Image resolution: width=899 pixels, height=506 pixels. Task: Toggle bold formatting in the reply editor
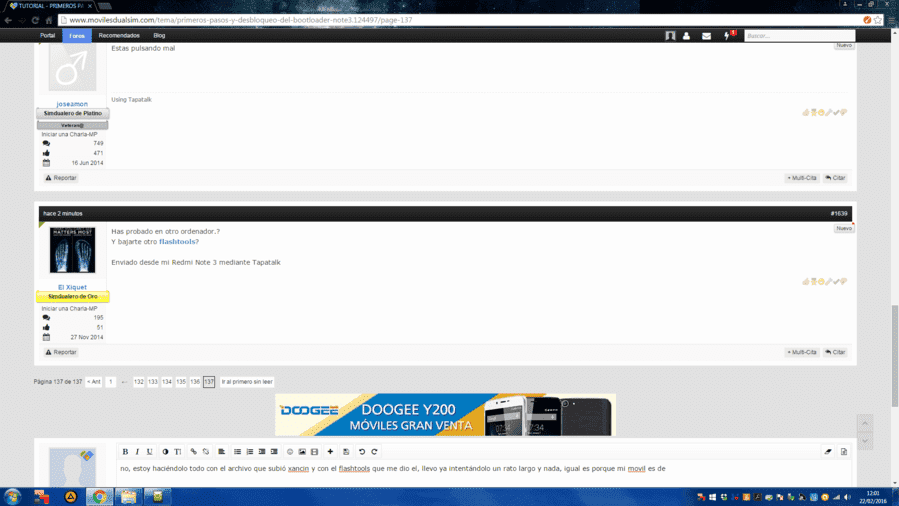[125, 452]
